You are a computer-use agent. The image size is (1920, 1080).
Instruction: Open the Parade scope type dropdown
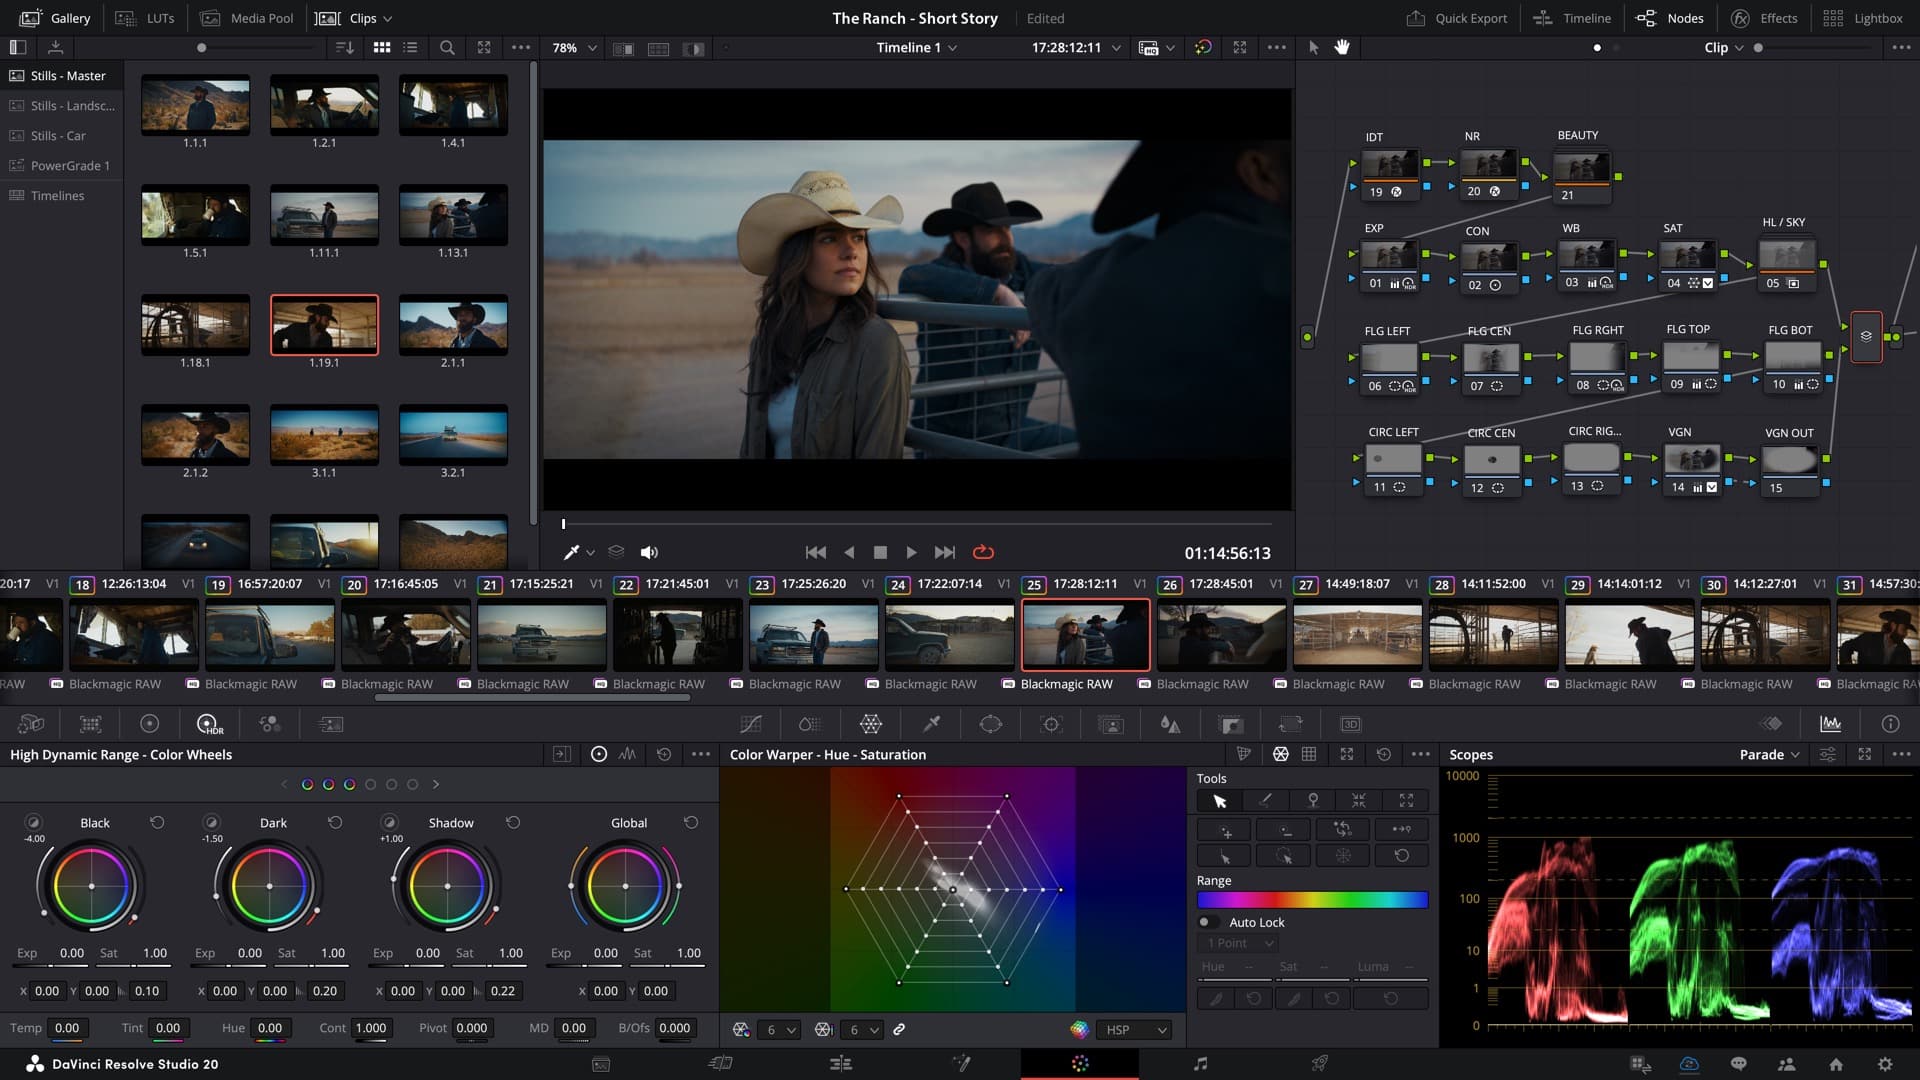click(x=1770, y=755)
